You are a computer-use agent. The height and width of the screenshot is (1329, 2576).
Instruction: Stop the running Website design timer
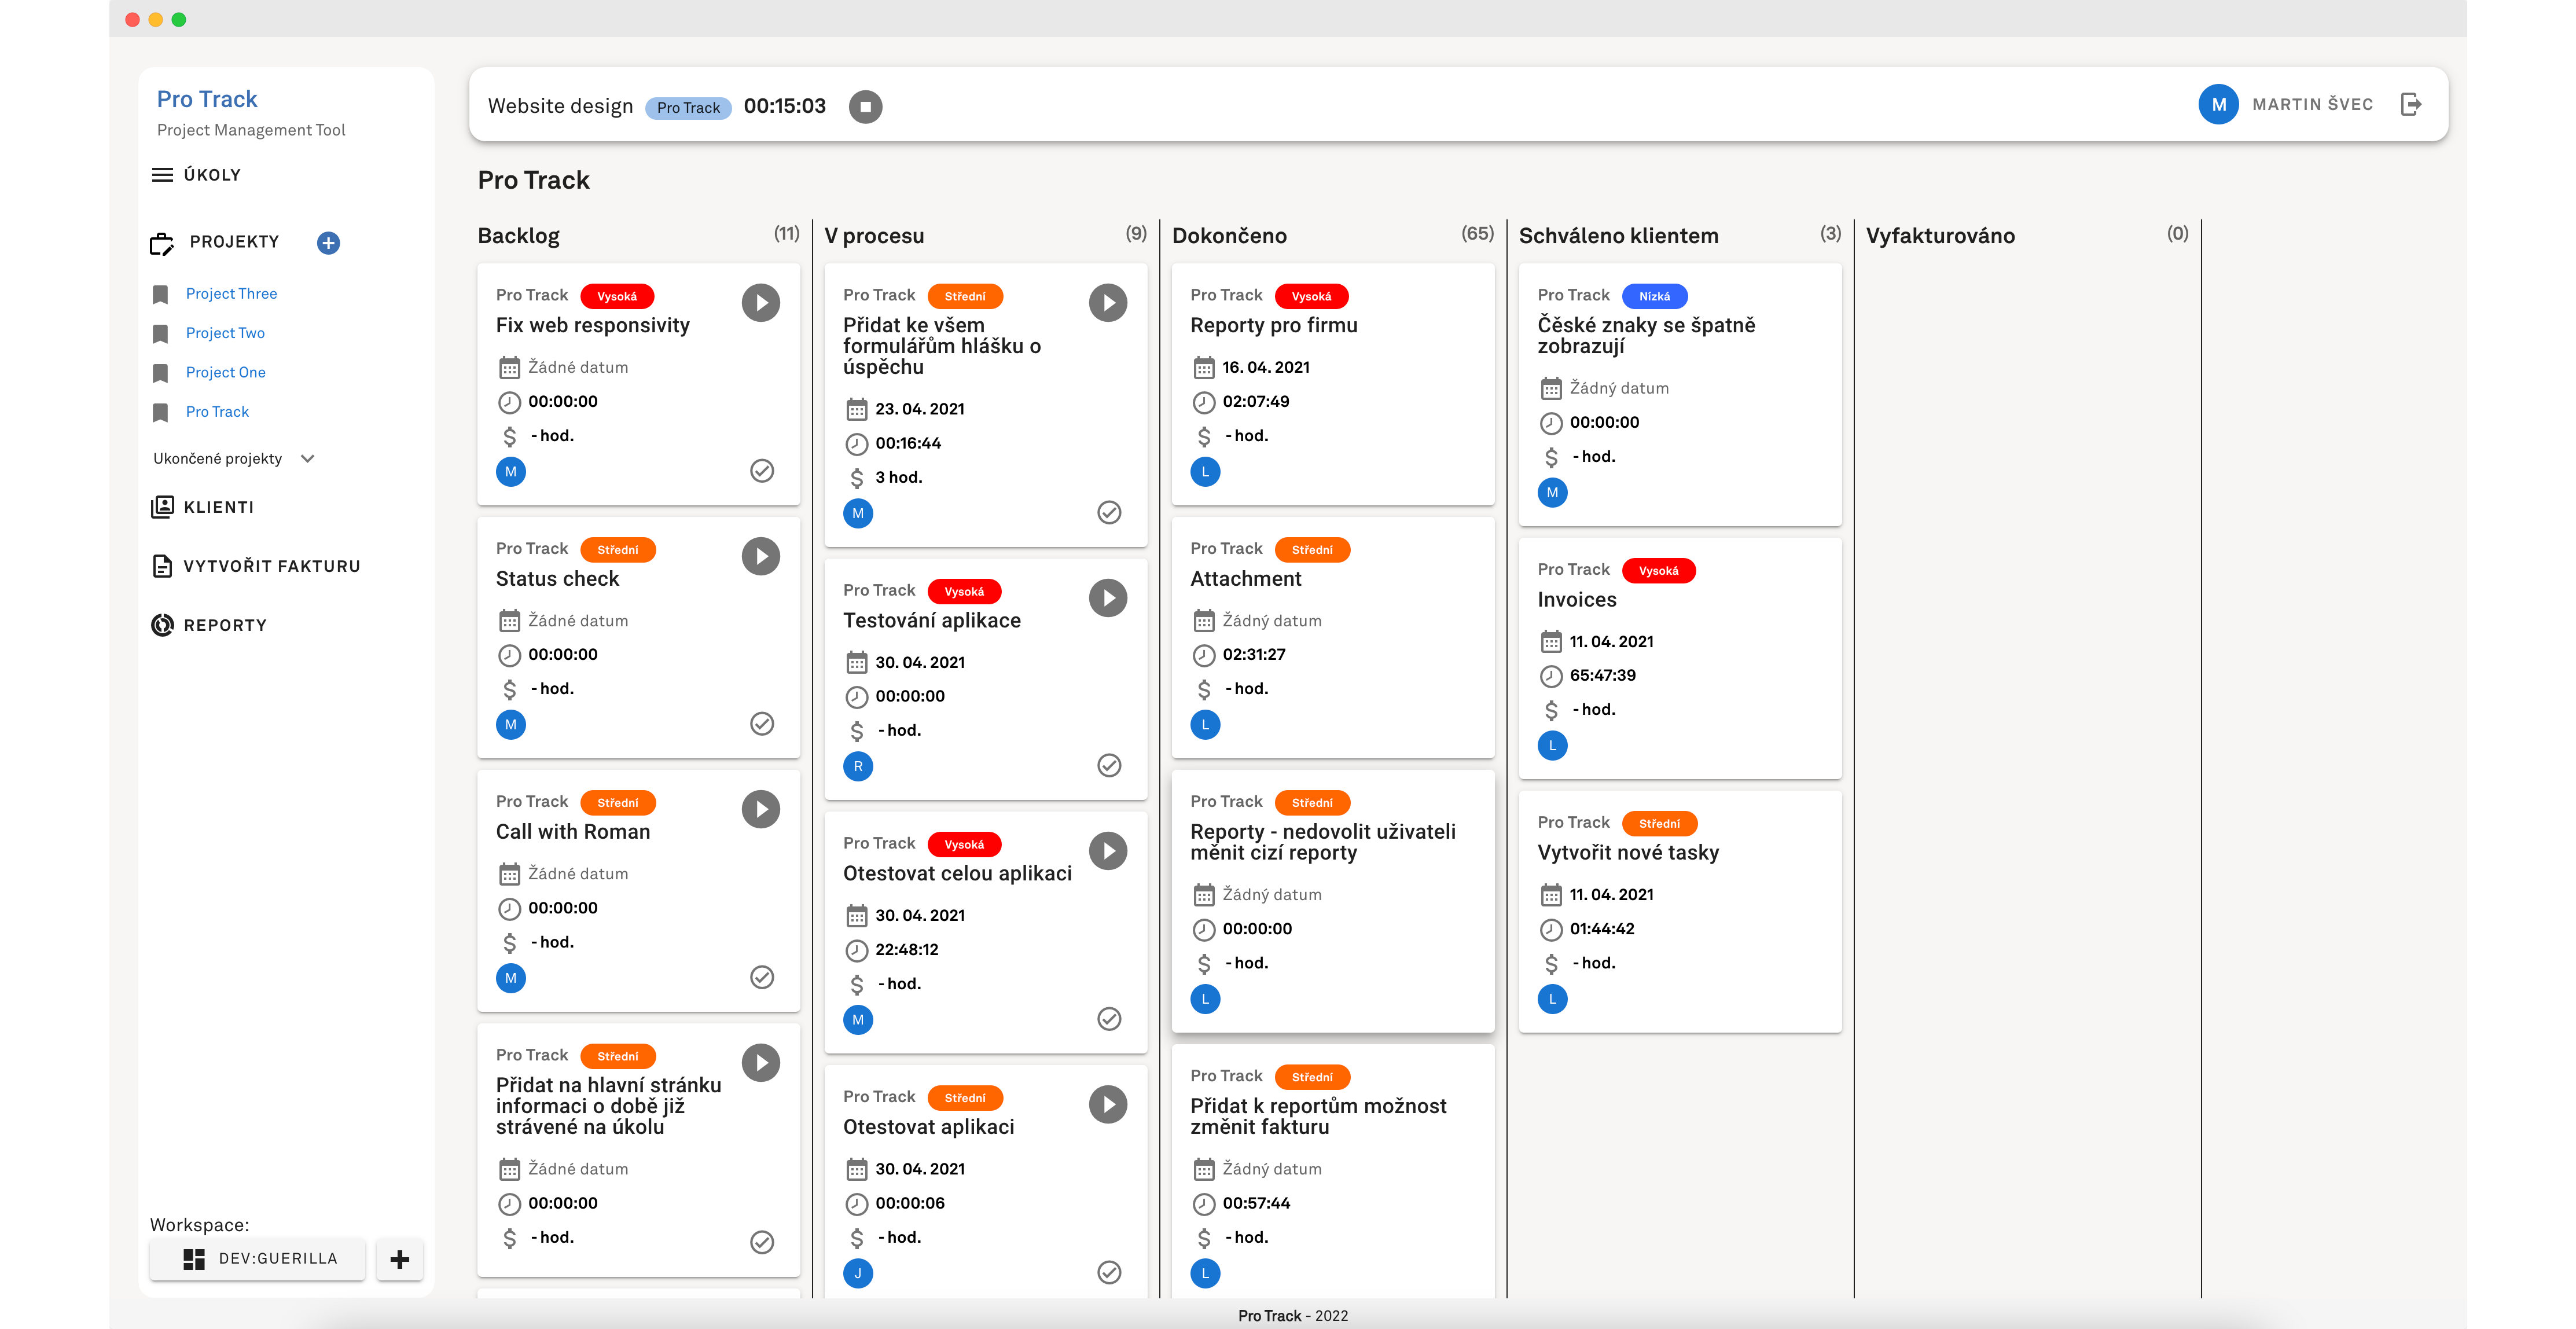[x=865, y=106]
